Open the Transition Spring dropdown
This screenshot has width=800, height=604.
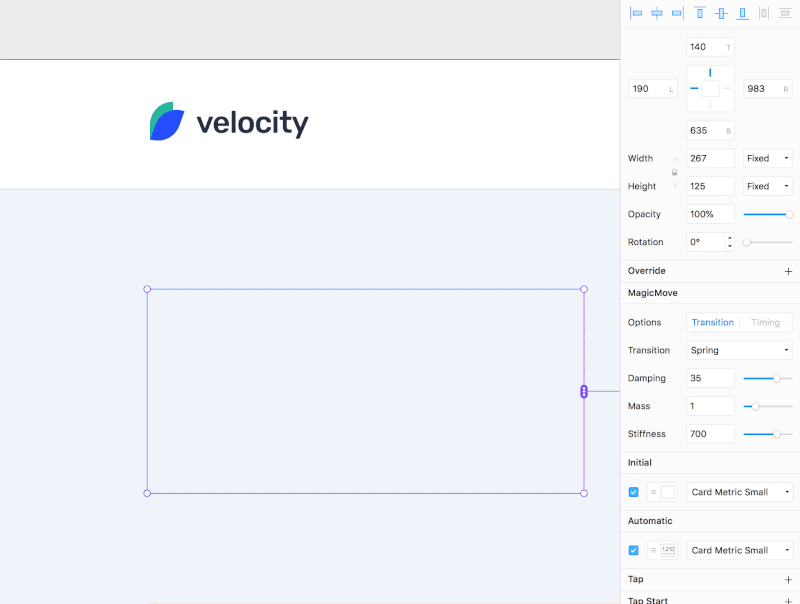(x=739, y=350)
